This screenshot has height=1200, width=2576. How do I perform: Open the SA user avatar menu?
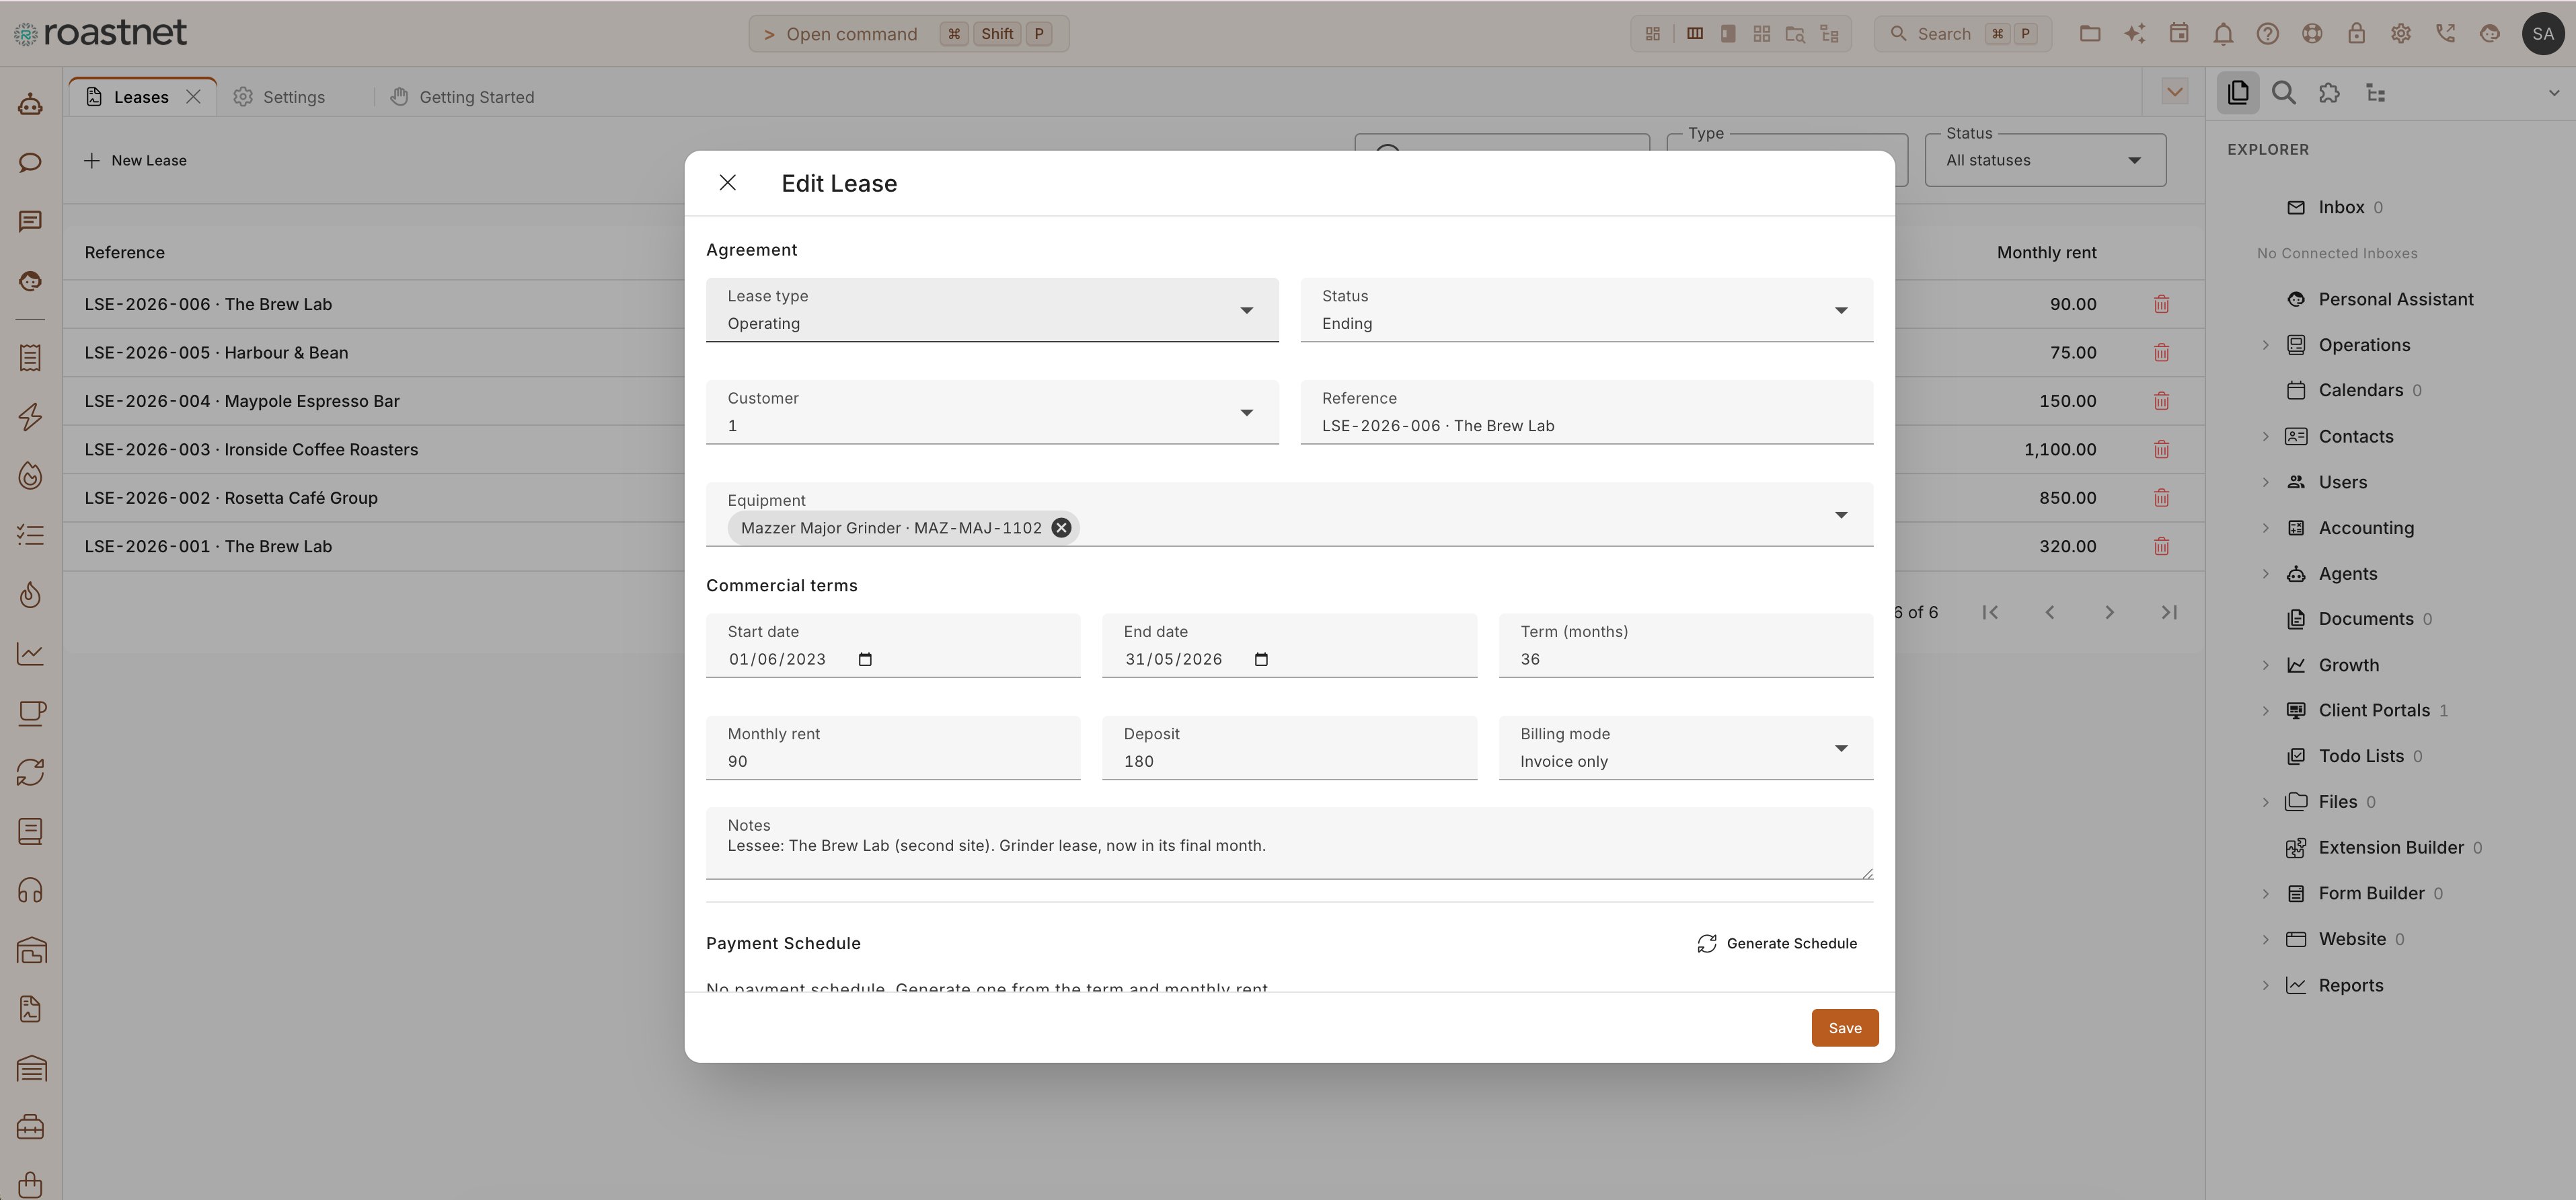[2542, 34]
